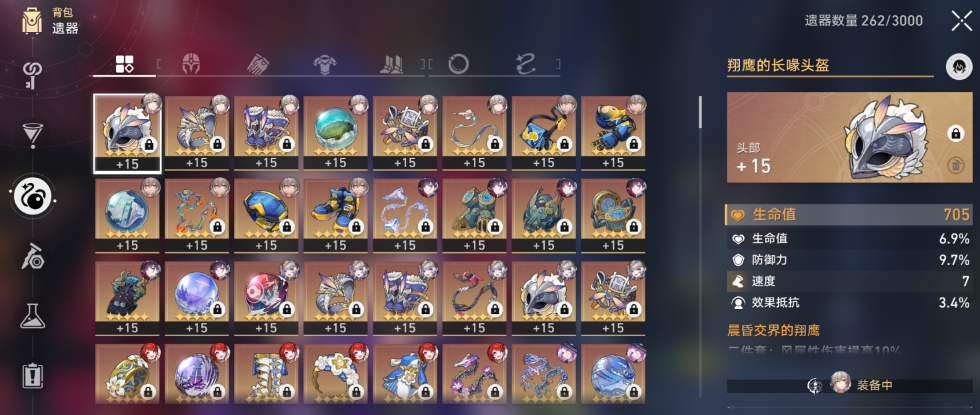Open the relic detail button beside title
Image resolution: width=980 pixels, height=415 pixels.
pos(957,66)
